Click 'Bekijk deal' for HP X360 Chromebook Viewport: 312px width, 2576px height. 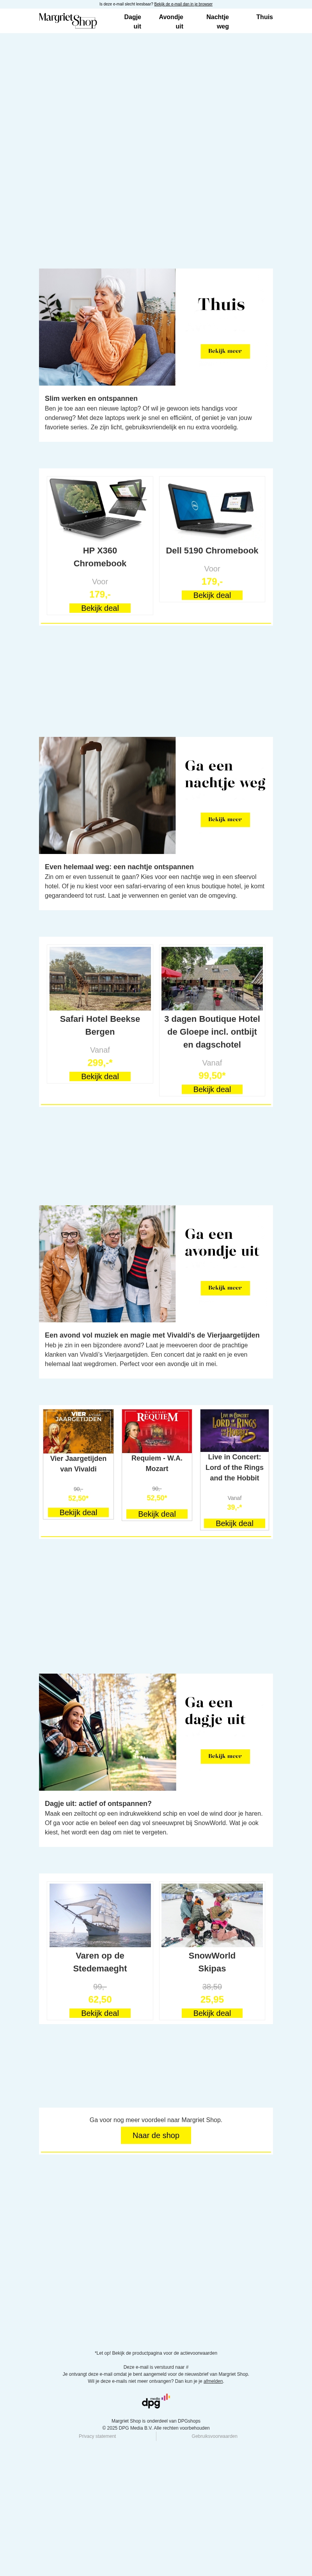[100, 608]
